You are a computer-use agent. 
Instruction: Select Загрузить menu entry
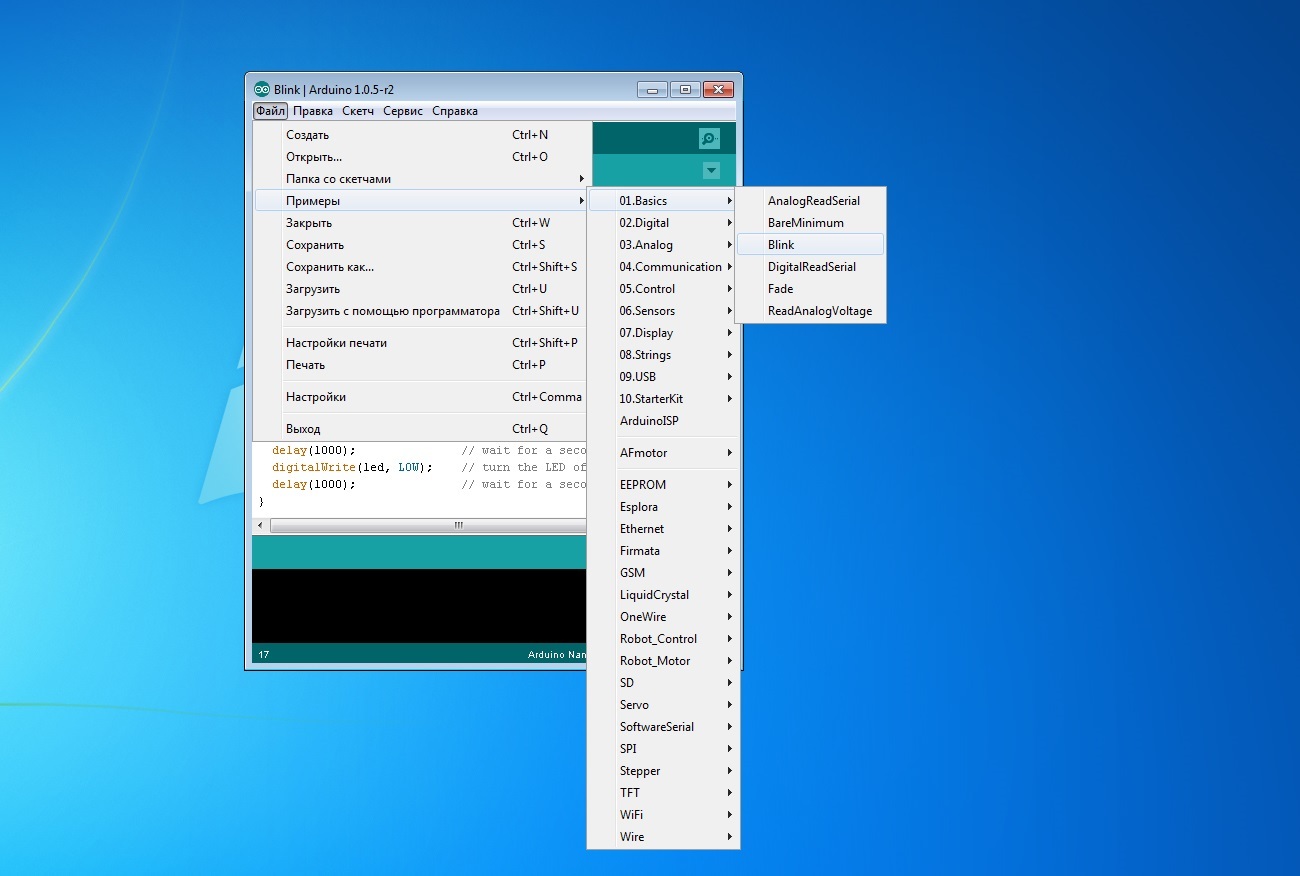tap(422, 289)
